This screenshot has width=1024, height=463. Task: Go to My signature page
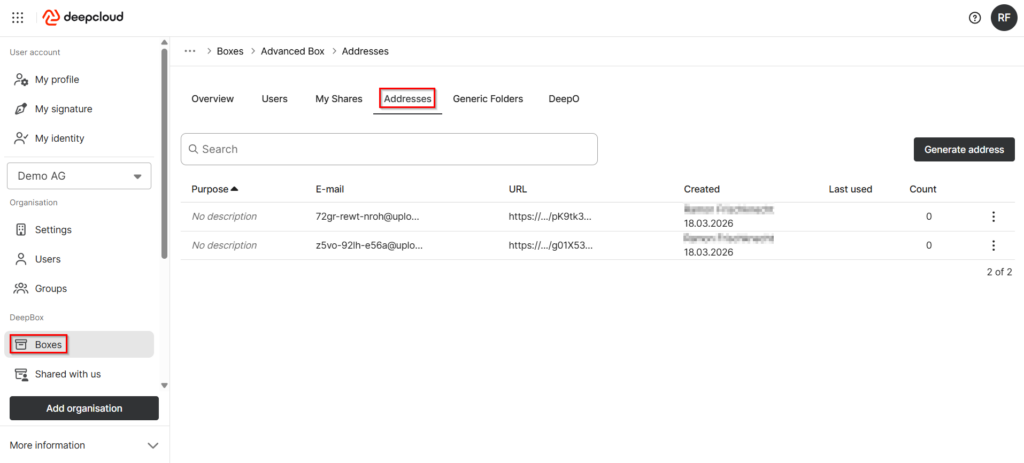(x=63, y=109)
